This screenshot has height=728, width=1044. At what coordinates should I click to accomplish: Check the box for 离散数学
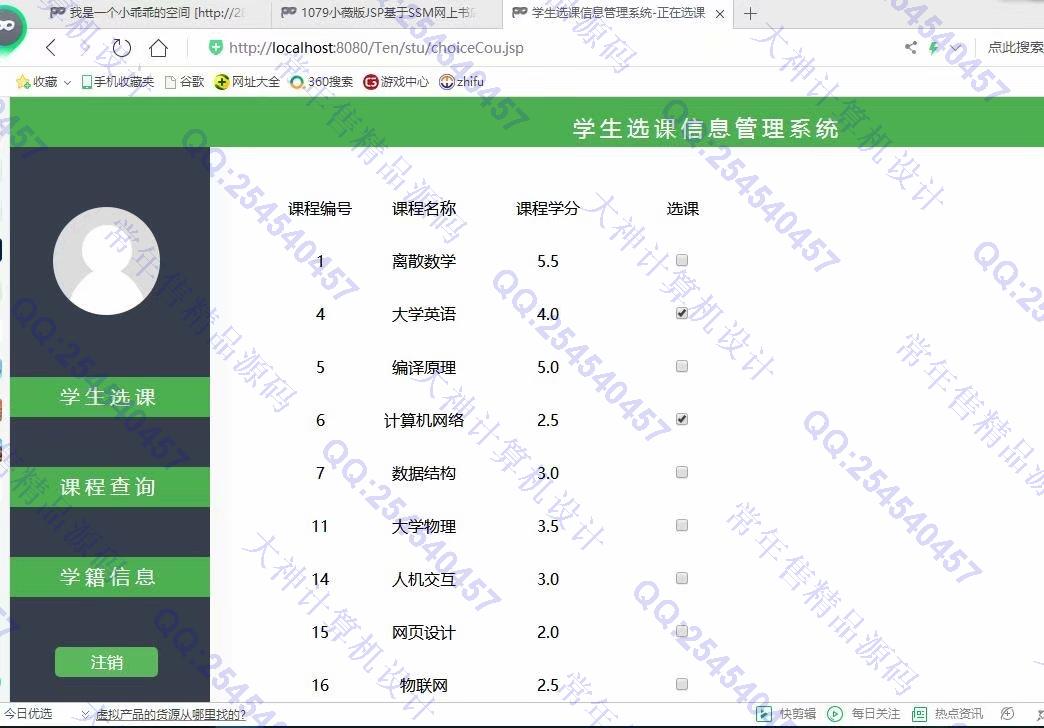[682, 260]
